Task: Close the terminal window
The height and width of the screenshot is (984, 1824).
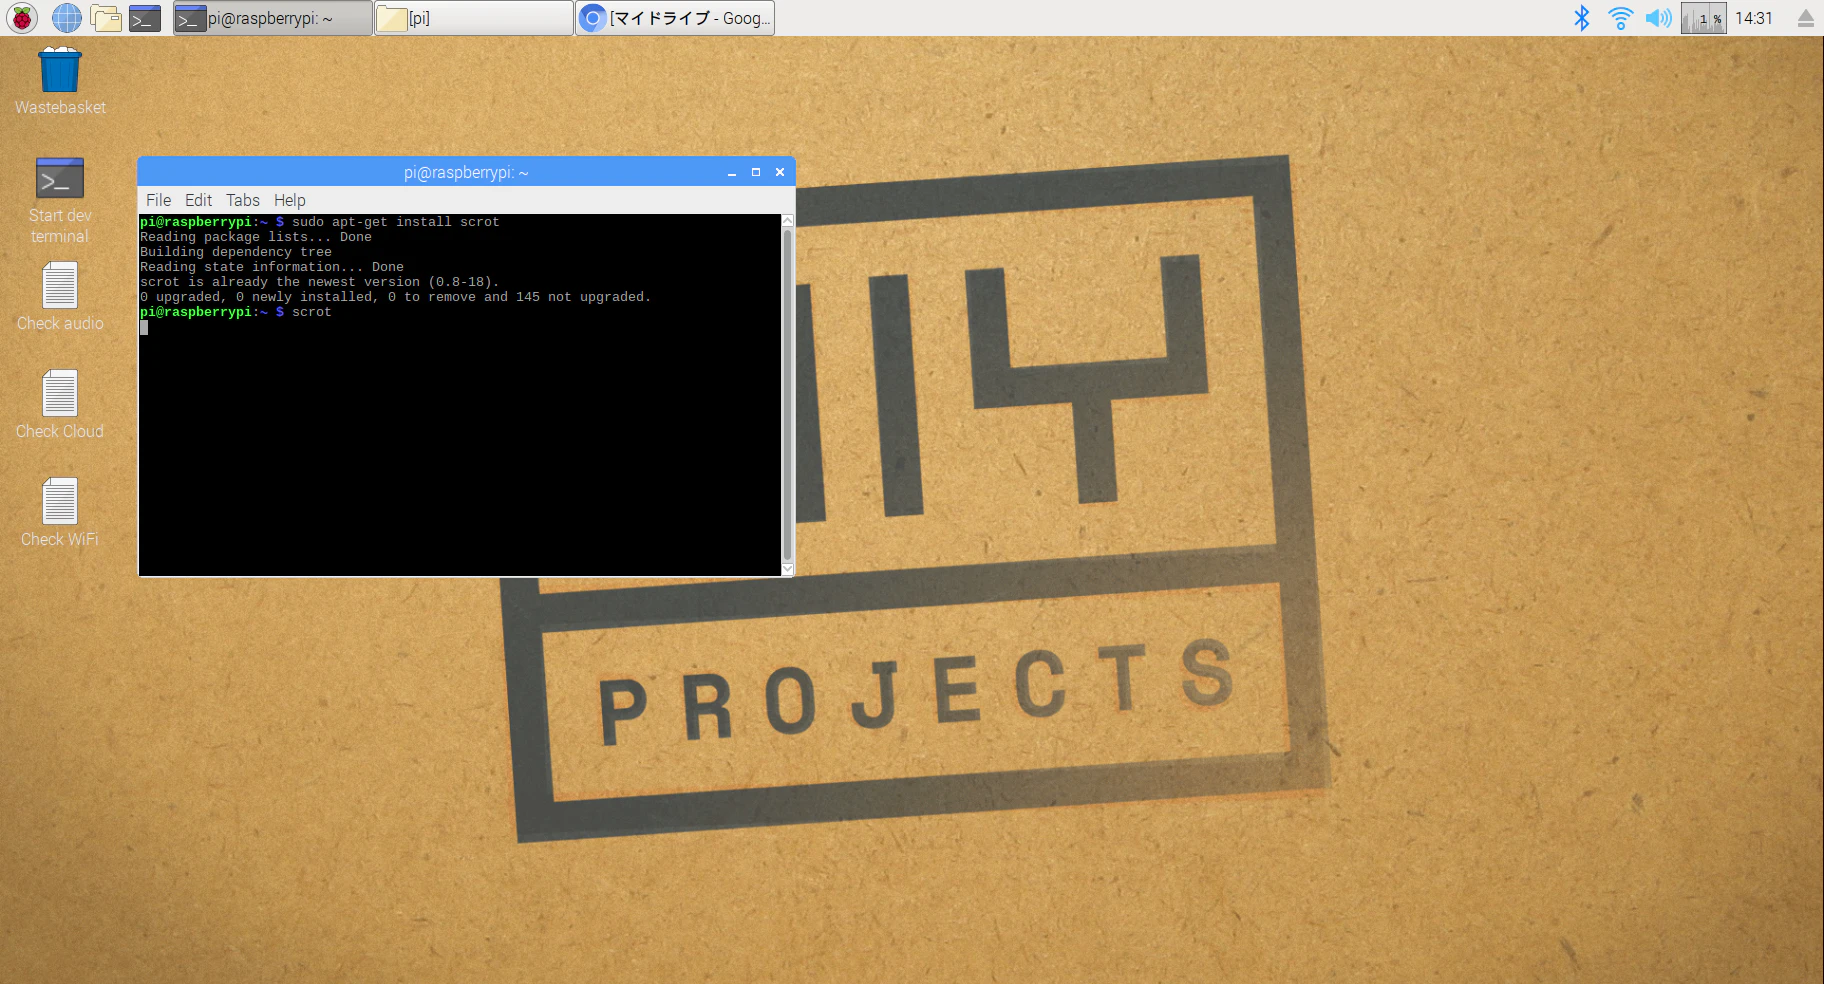Action: point(780,172)
